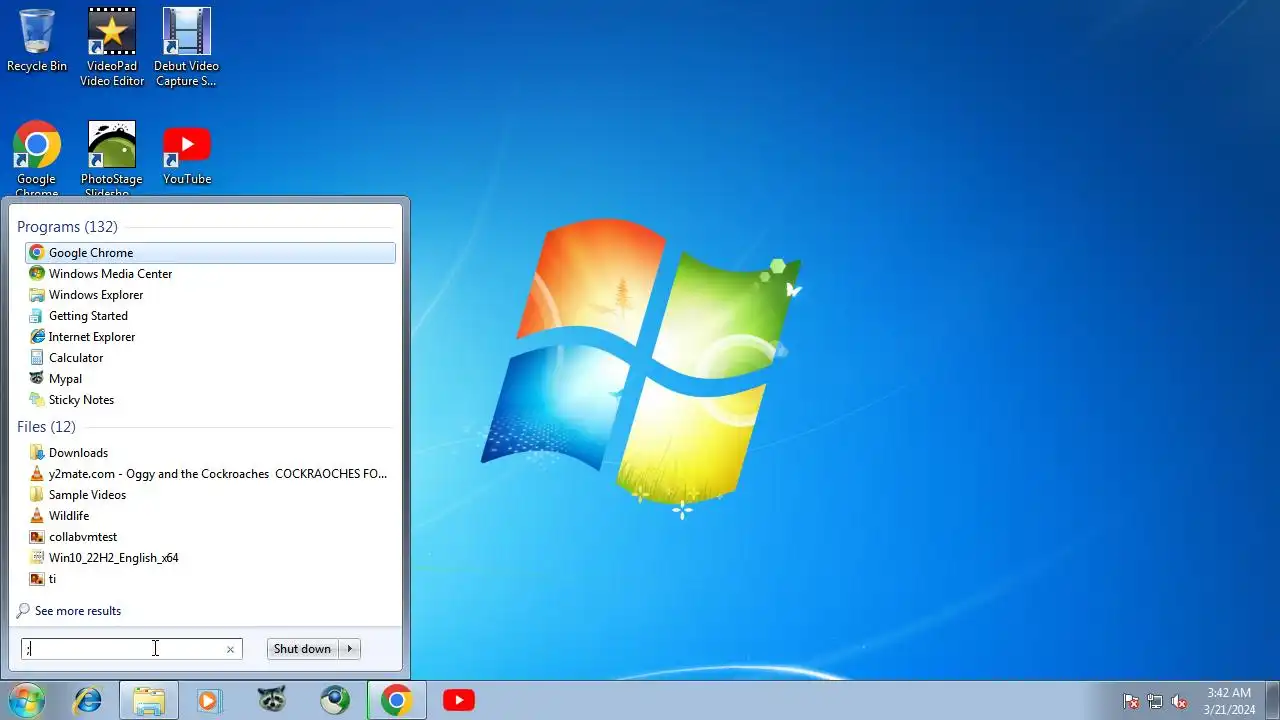Select the Google Chrome desktop shortcut
The height and width of the screenshot is (720, 1280).
click(x=37, y=158)
